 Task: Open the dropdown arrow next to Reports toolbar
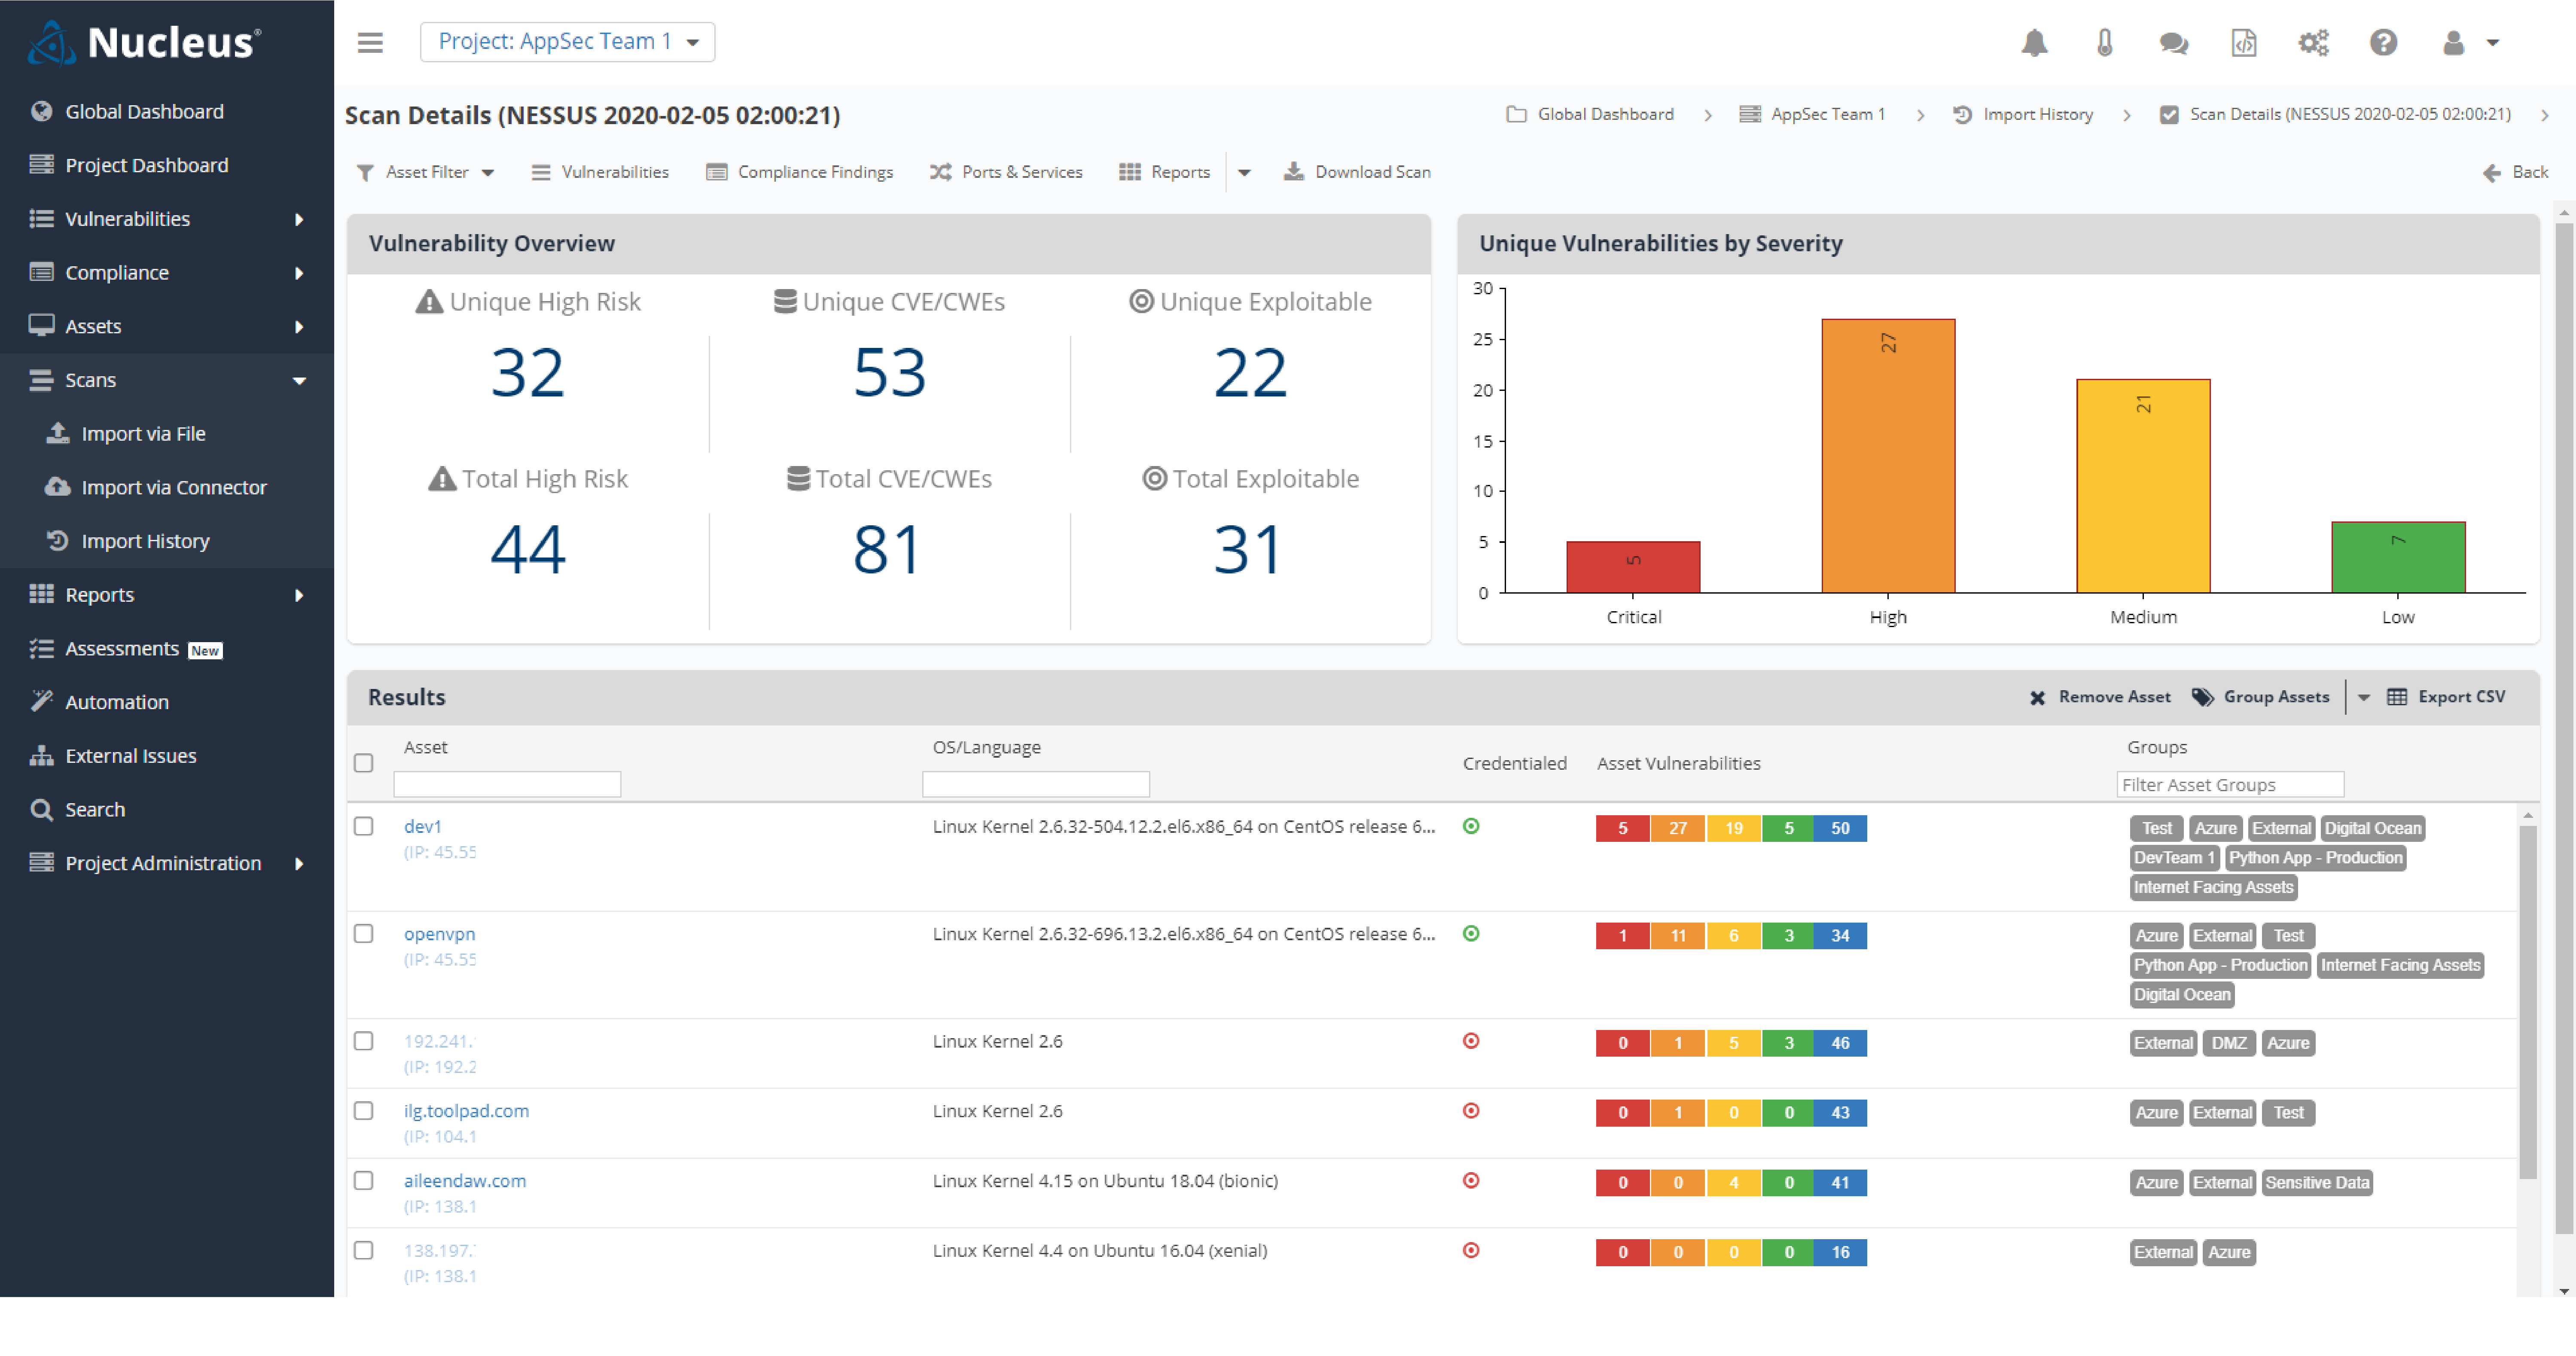(1244, 173)
